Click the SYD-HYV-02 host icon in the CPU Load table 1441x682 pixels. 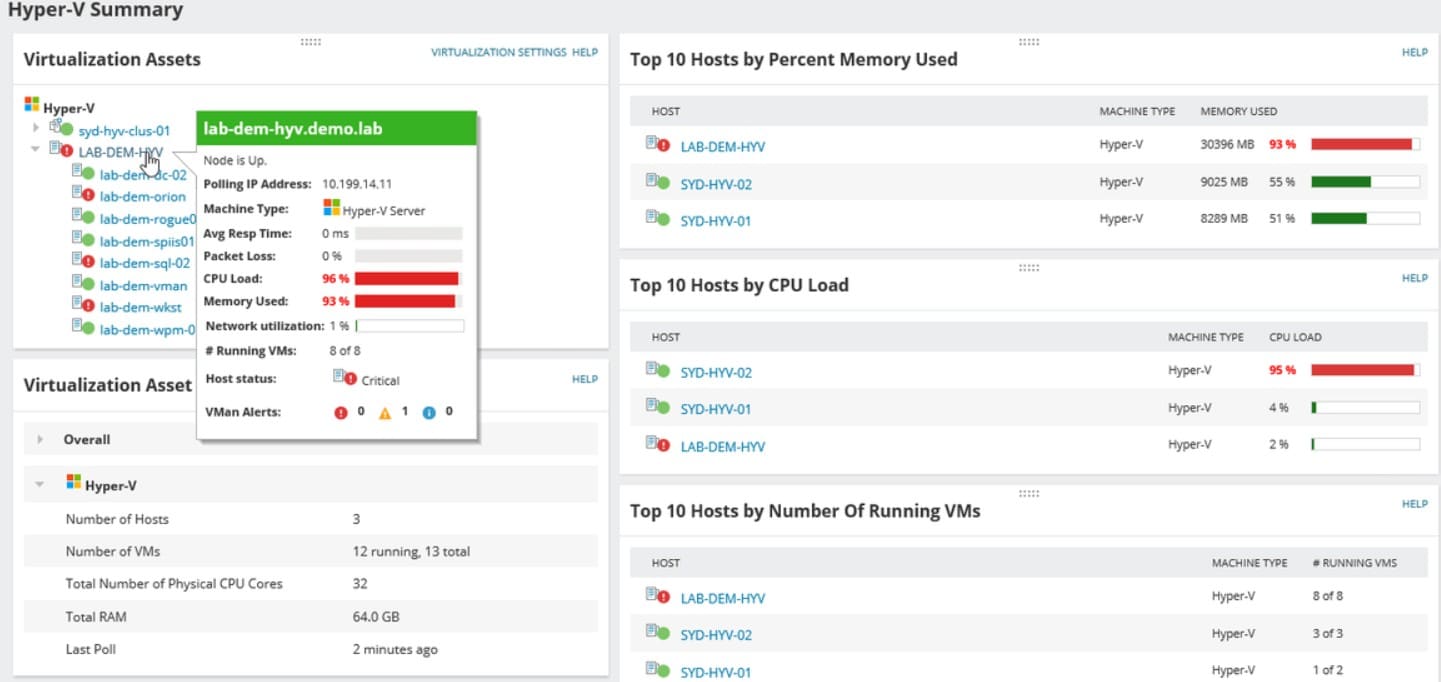tap(657, 370)
